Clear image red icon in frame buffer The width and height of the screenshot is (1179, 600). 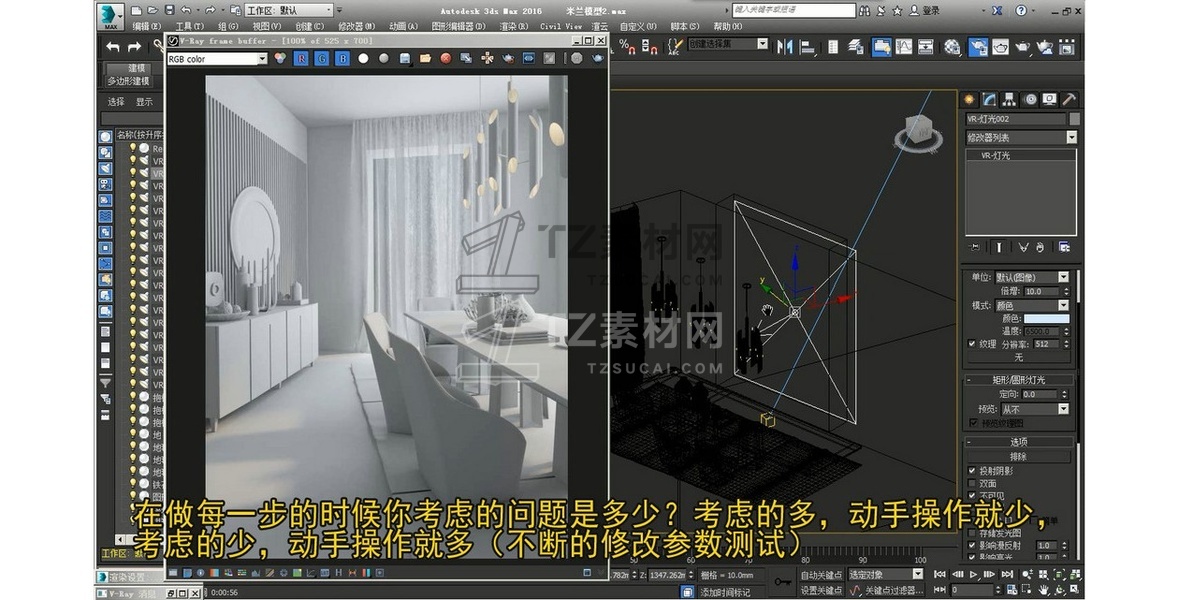click(446, 58)
